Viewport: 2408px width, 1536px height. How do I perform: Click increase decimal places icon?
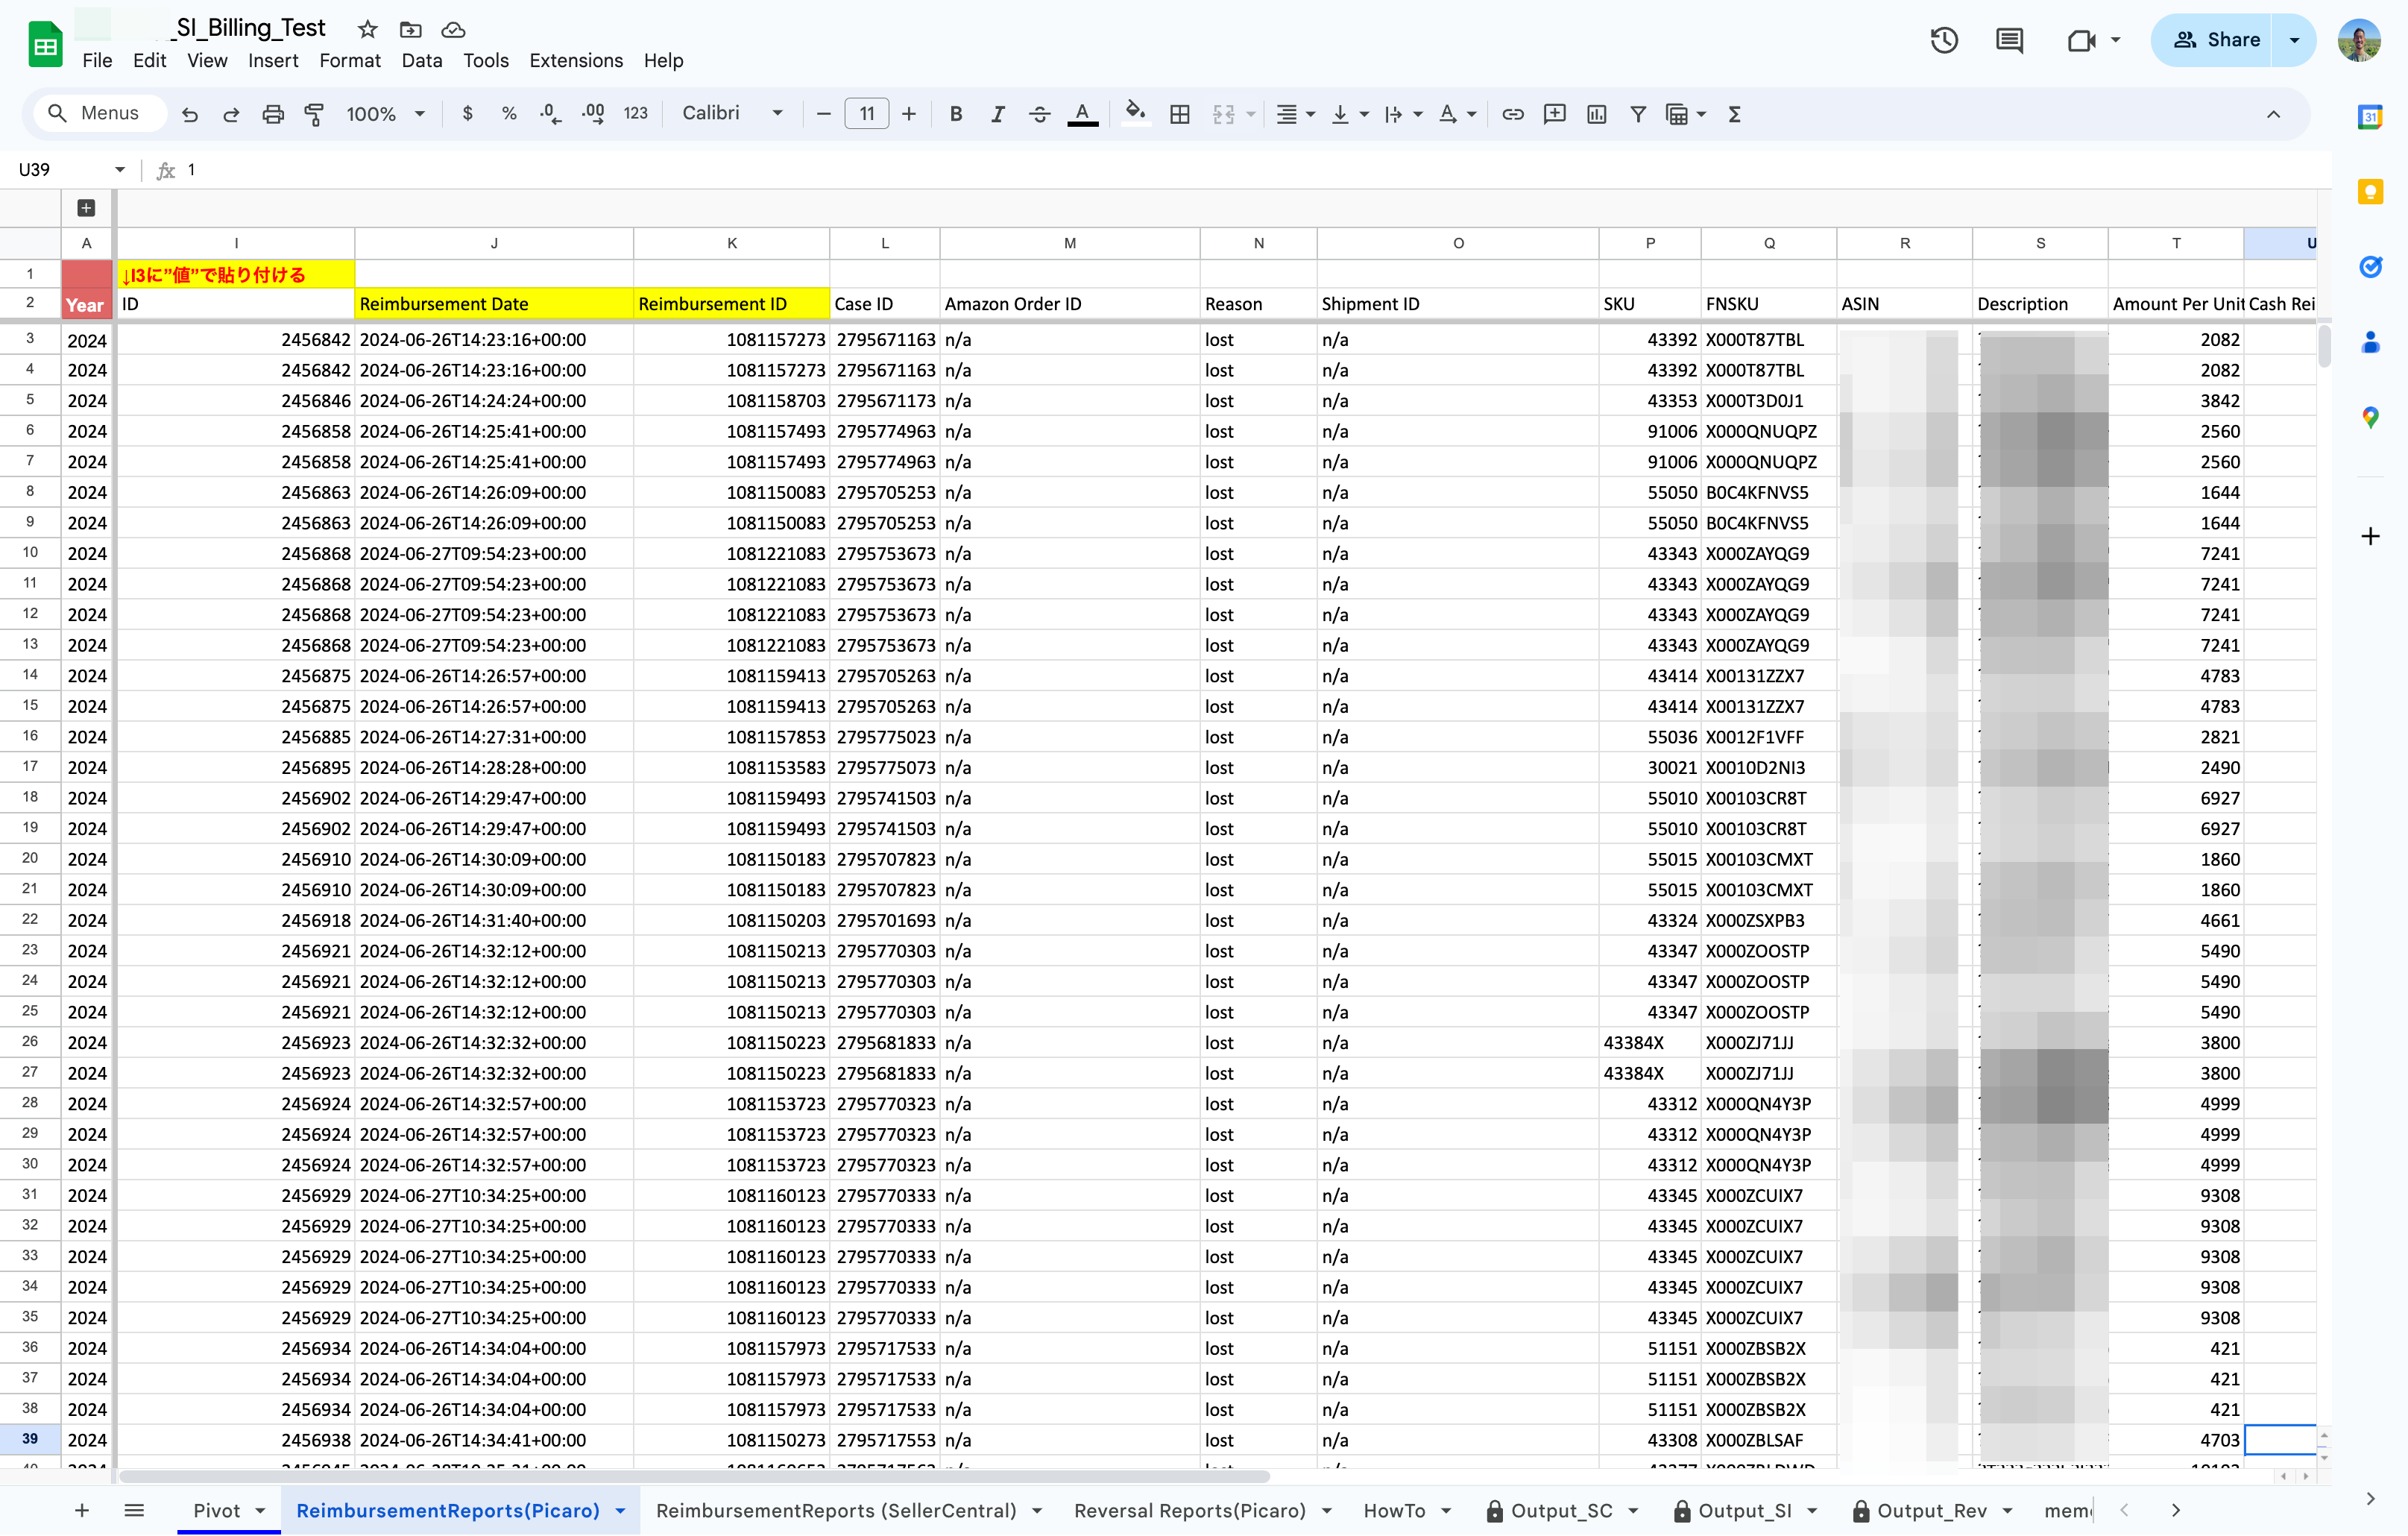point(593,114)
